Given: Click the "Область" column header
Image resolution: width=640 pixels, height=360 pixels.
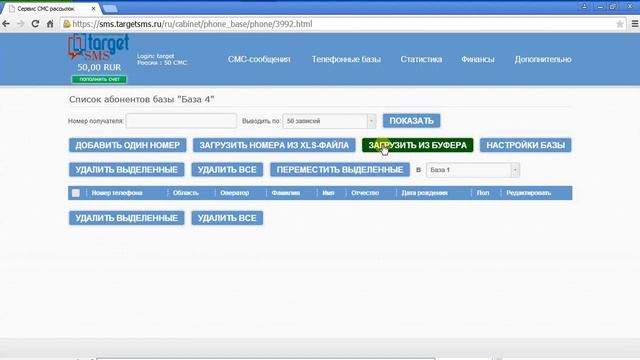Looking at the screenshot, I should click(186, 193).
